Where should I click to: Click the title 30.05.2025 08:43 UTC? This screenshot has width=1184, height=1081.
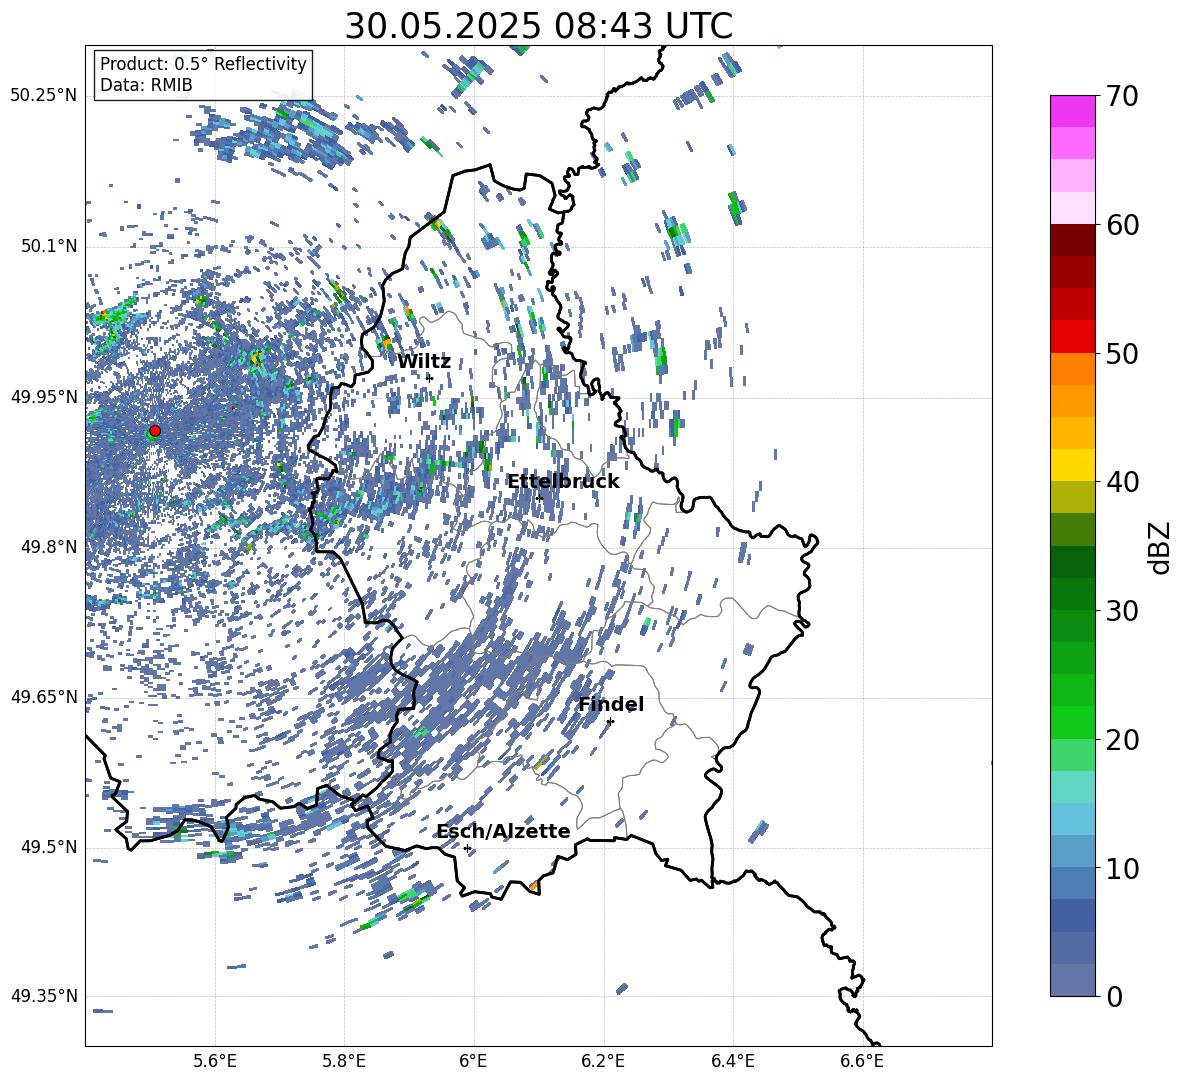click(x=539, y=26)
